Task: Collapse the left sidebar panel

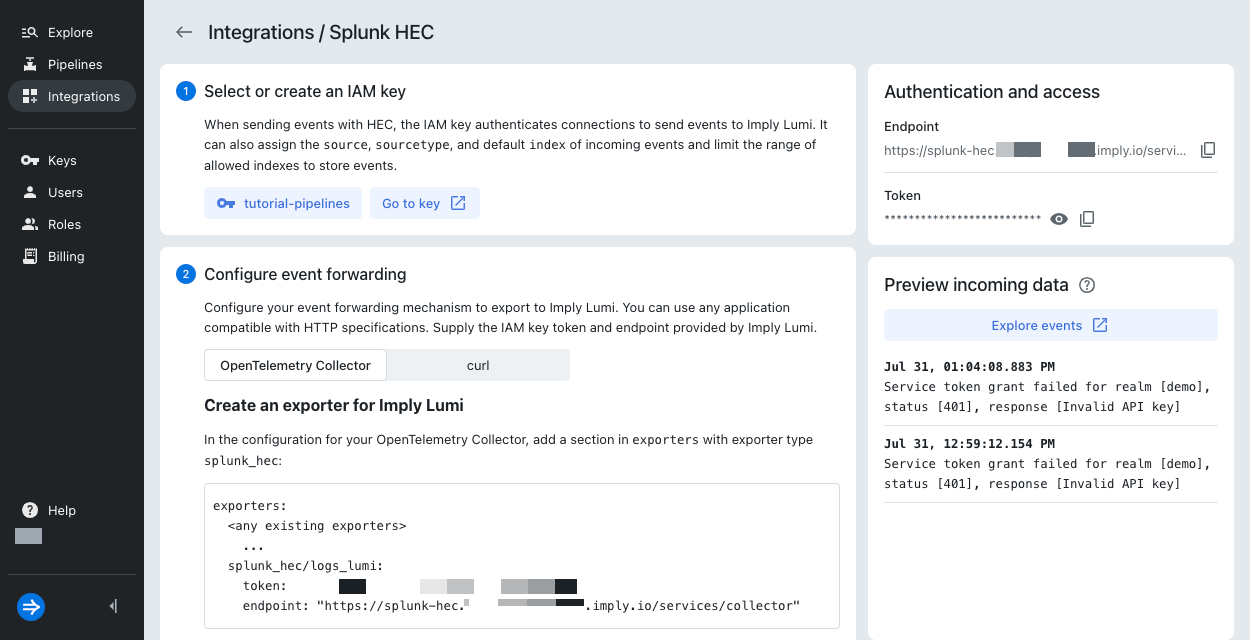Action: click(x=113, y=606)
